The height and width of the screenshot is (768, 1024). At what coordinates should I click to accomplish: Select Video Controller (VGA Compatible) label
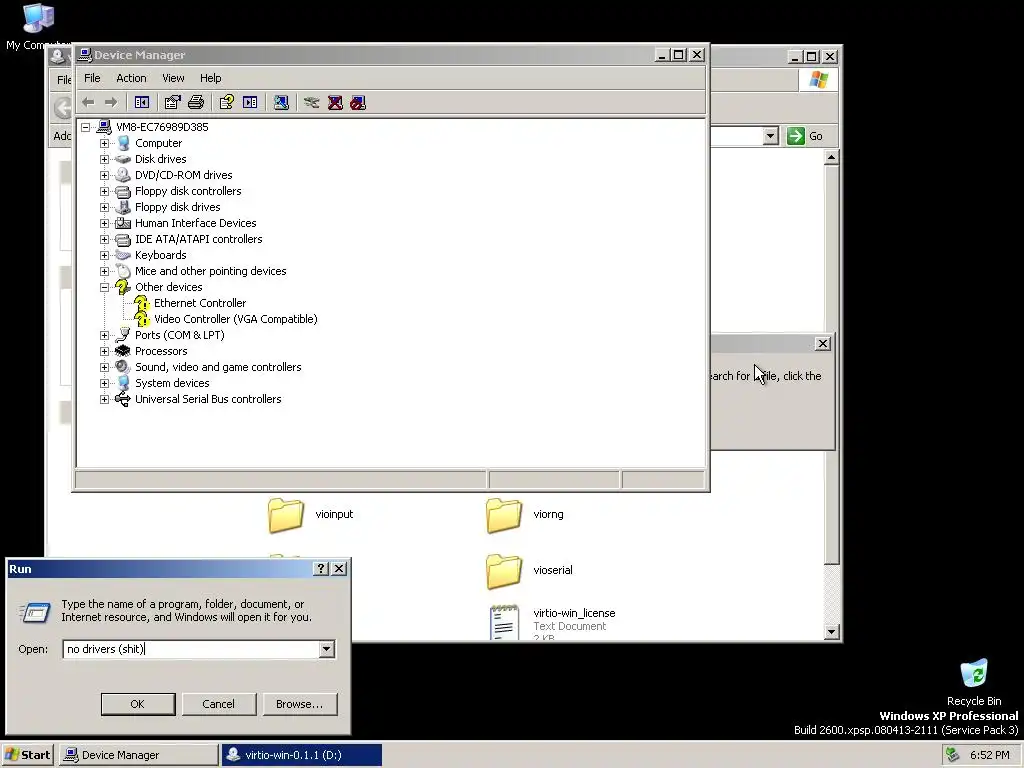click(236, 319)
